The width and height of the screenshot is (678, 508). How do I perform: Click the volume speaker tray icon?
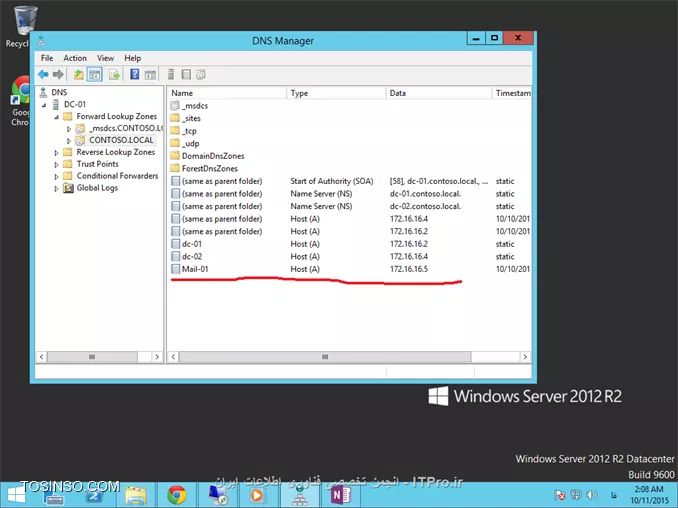tap(592, 494)
